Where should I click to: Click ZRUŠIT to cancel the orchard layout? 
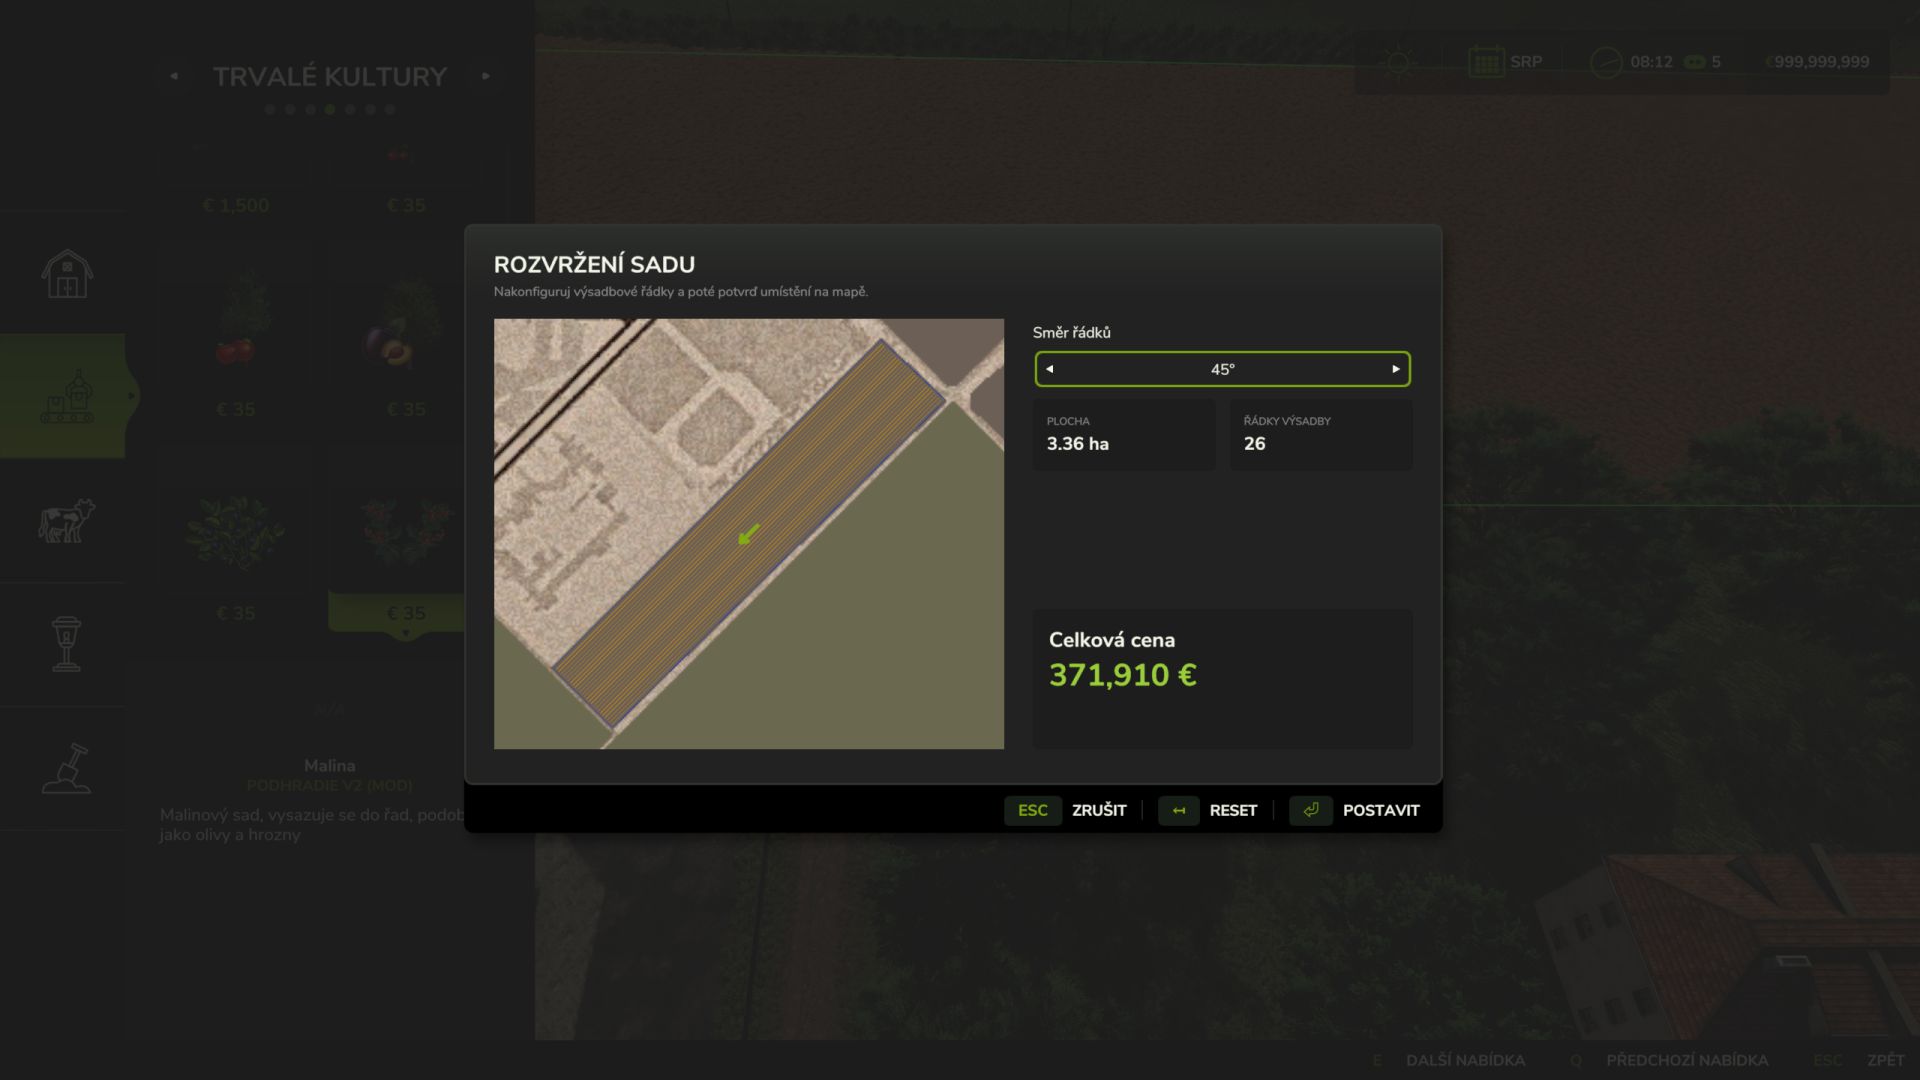click(1099, 810)
